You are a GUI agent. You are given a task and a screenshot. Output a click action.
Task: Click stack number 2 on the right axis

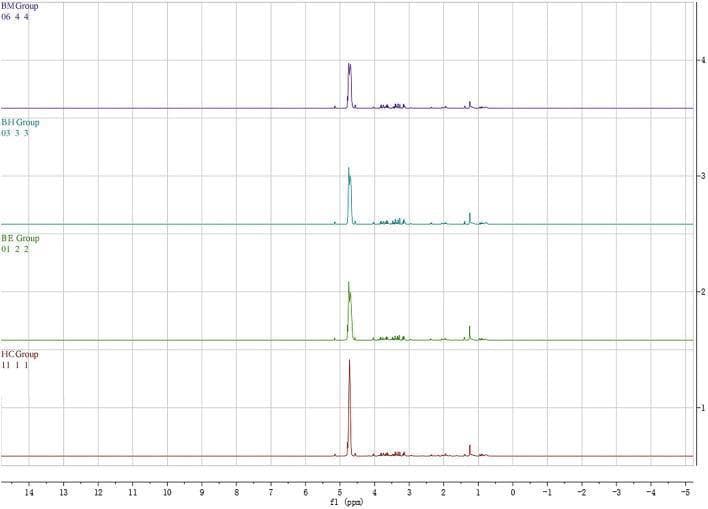702,292
